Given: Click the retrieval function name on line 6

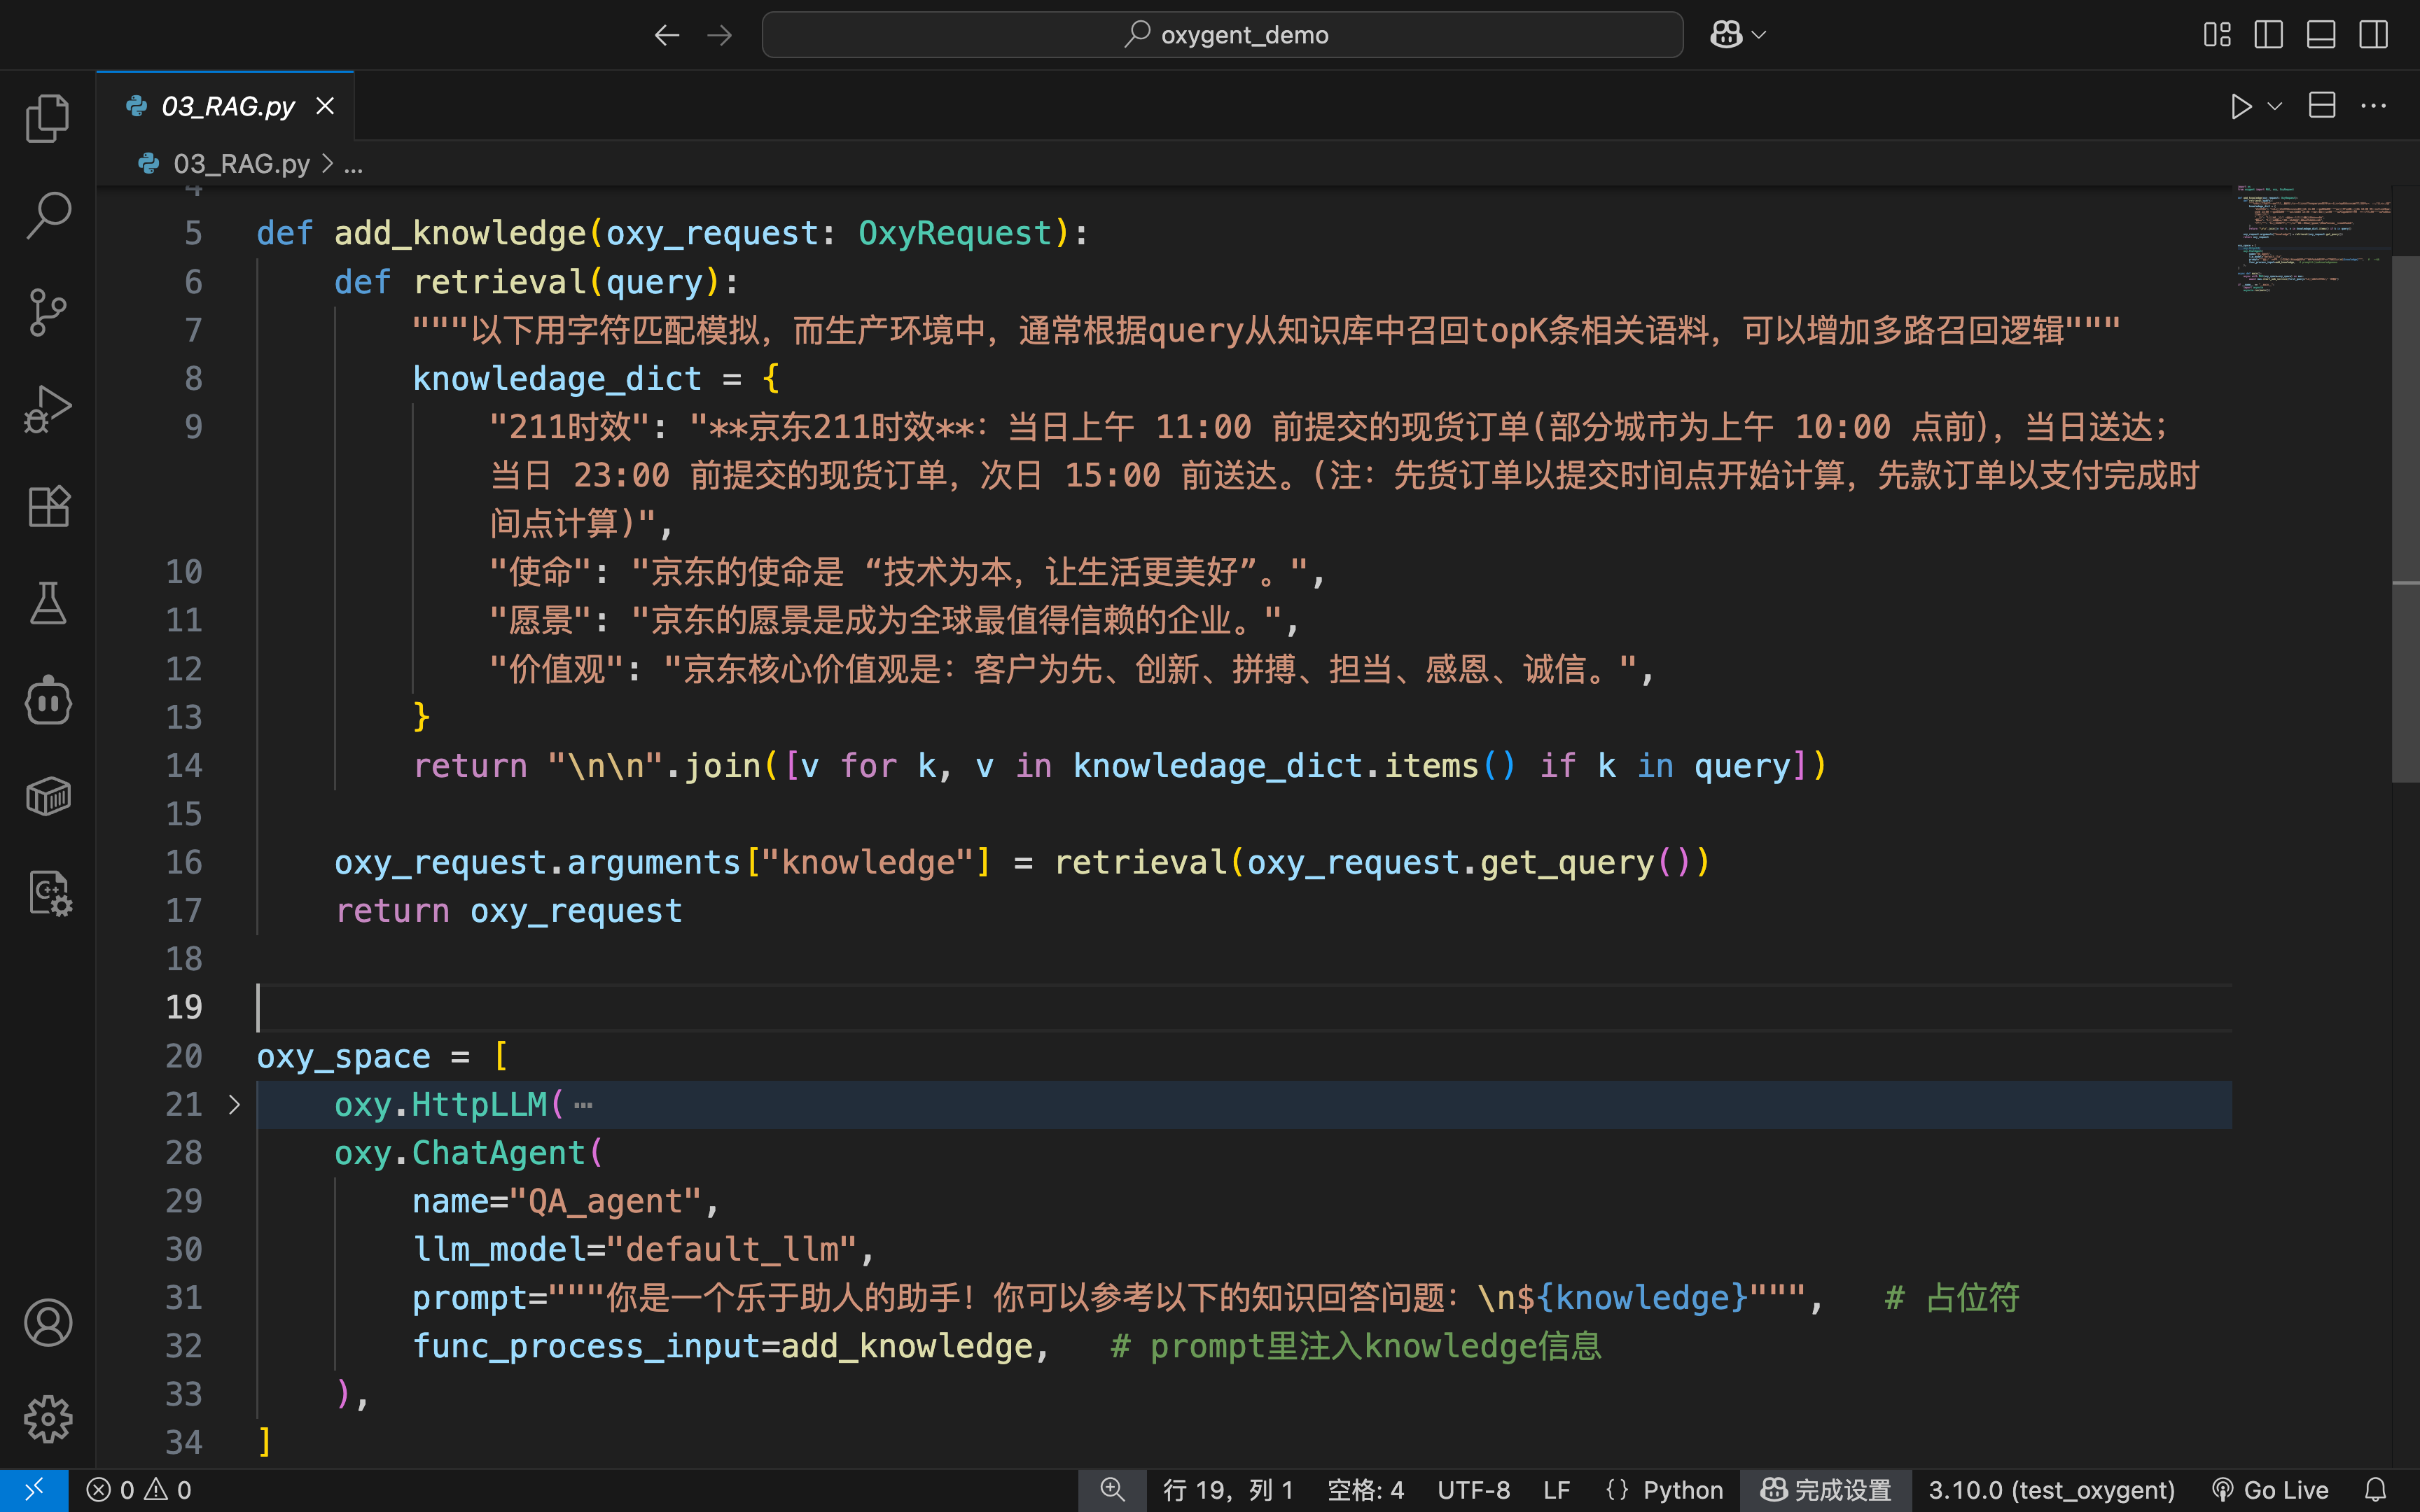Looking at the screenshot, I should click(500, 282).
